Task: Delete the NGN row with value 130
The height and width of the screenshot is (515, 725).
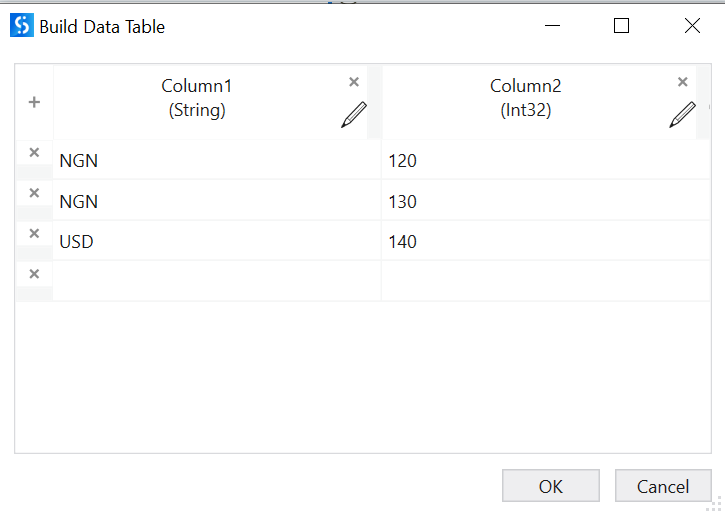Action: click(x=34, y=193)
